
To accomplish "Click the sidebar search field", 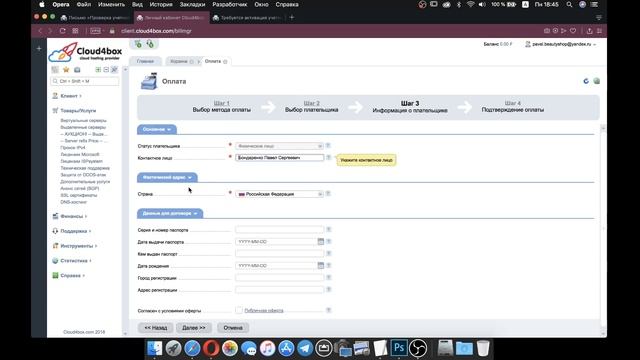I will pyautogui.click(x=85, y=81).
